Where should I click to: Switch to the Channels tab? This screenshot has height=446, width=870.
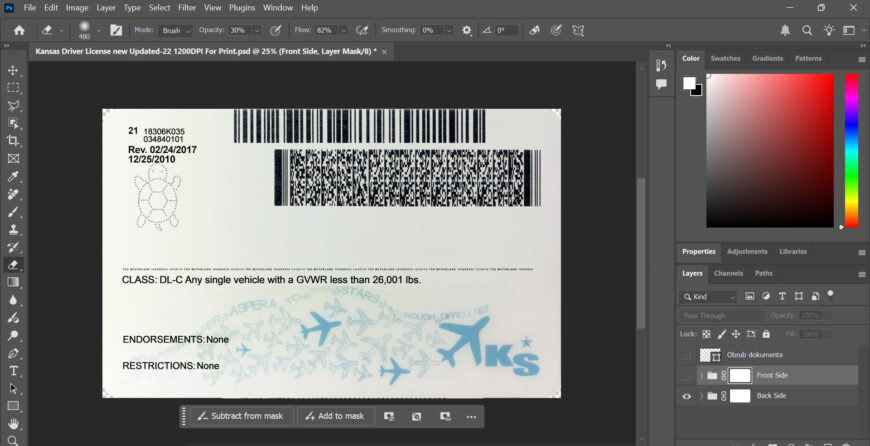[x=729, y=273]
